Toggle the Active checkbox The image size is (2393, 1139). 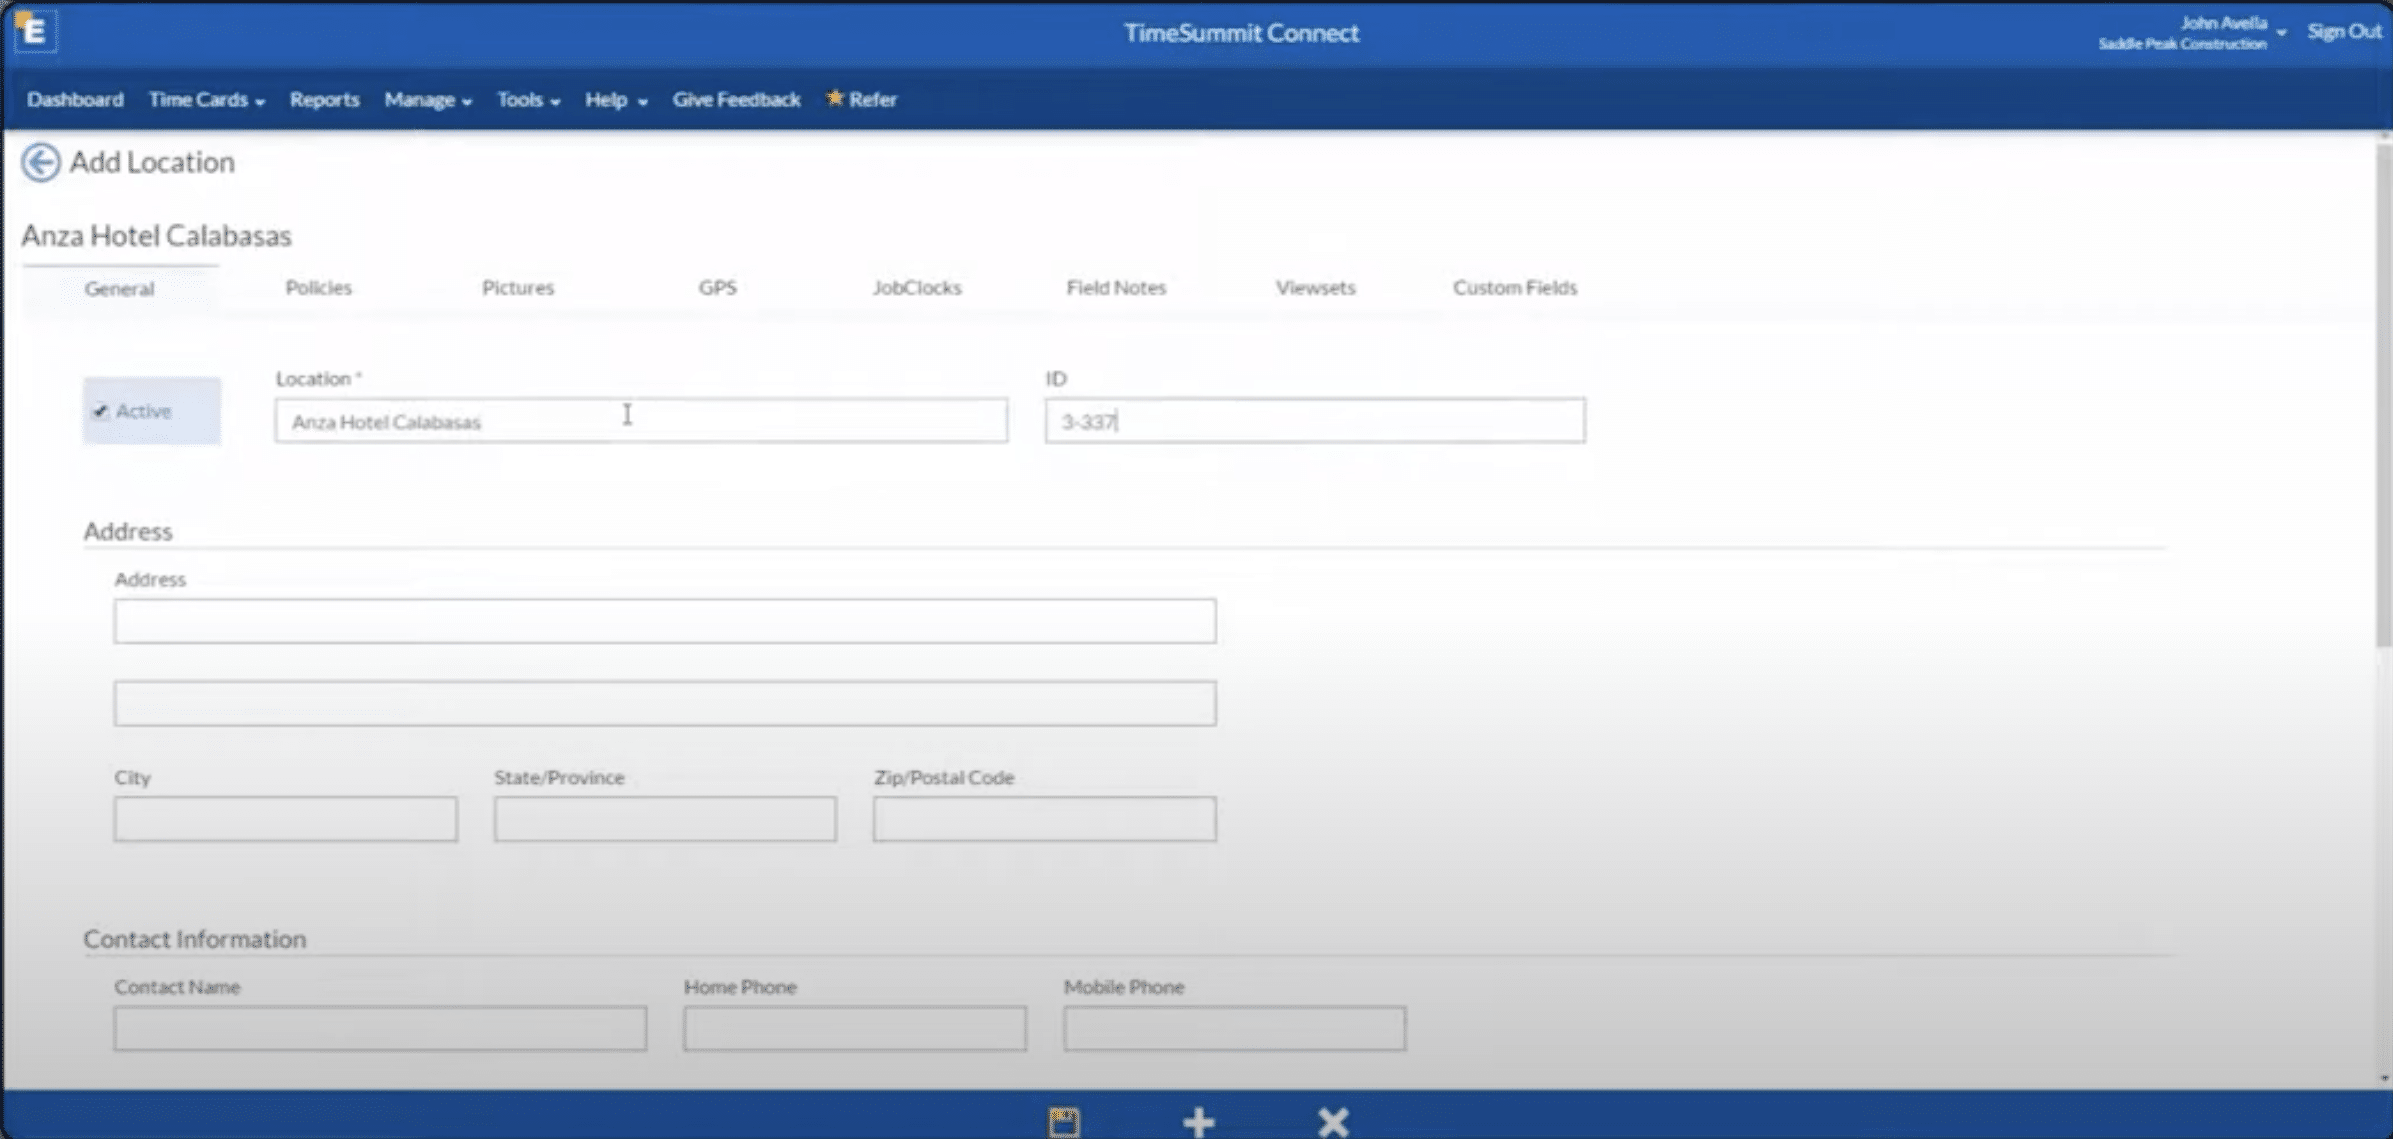pos(100,411)
